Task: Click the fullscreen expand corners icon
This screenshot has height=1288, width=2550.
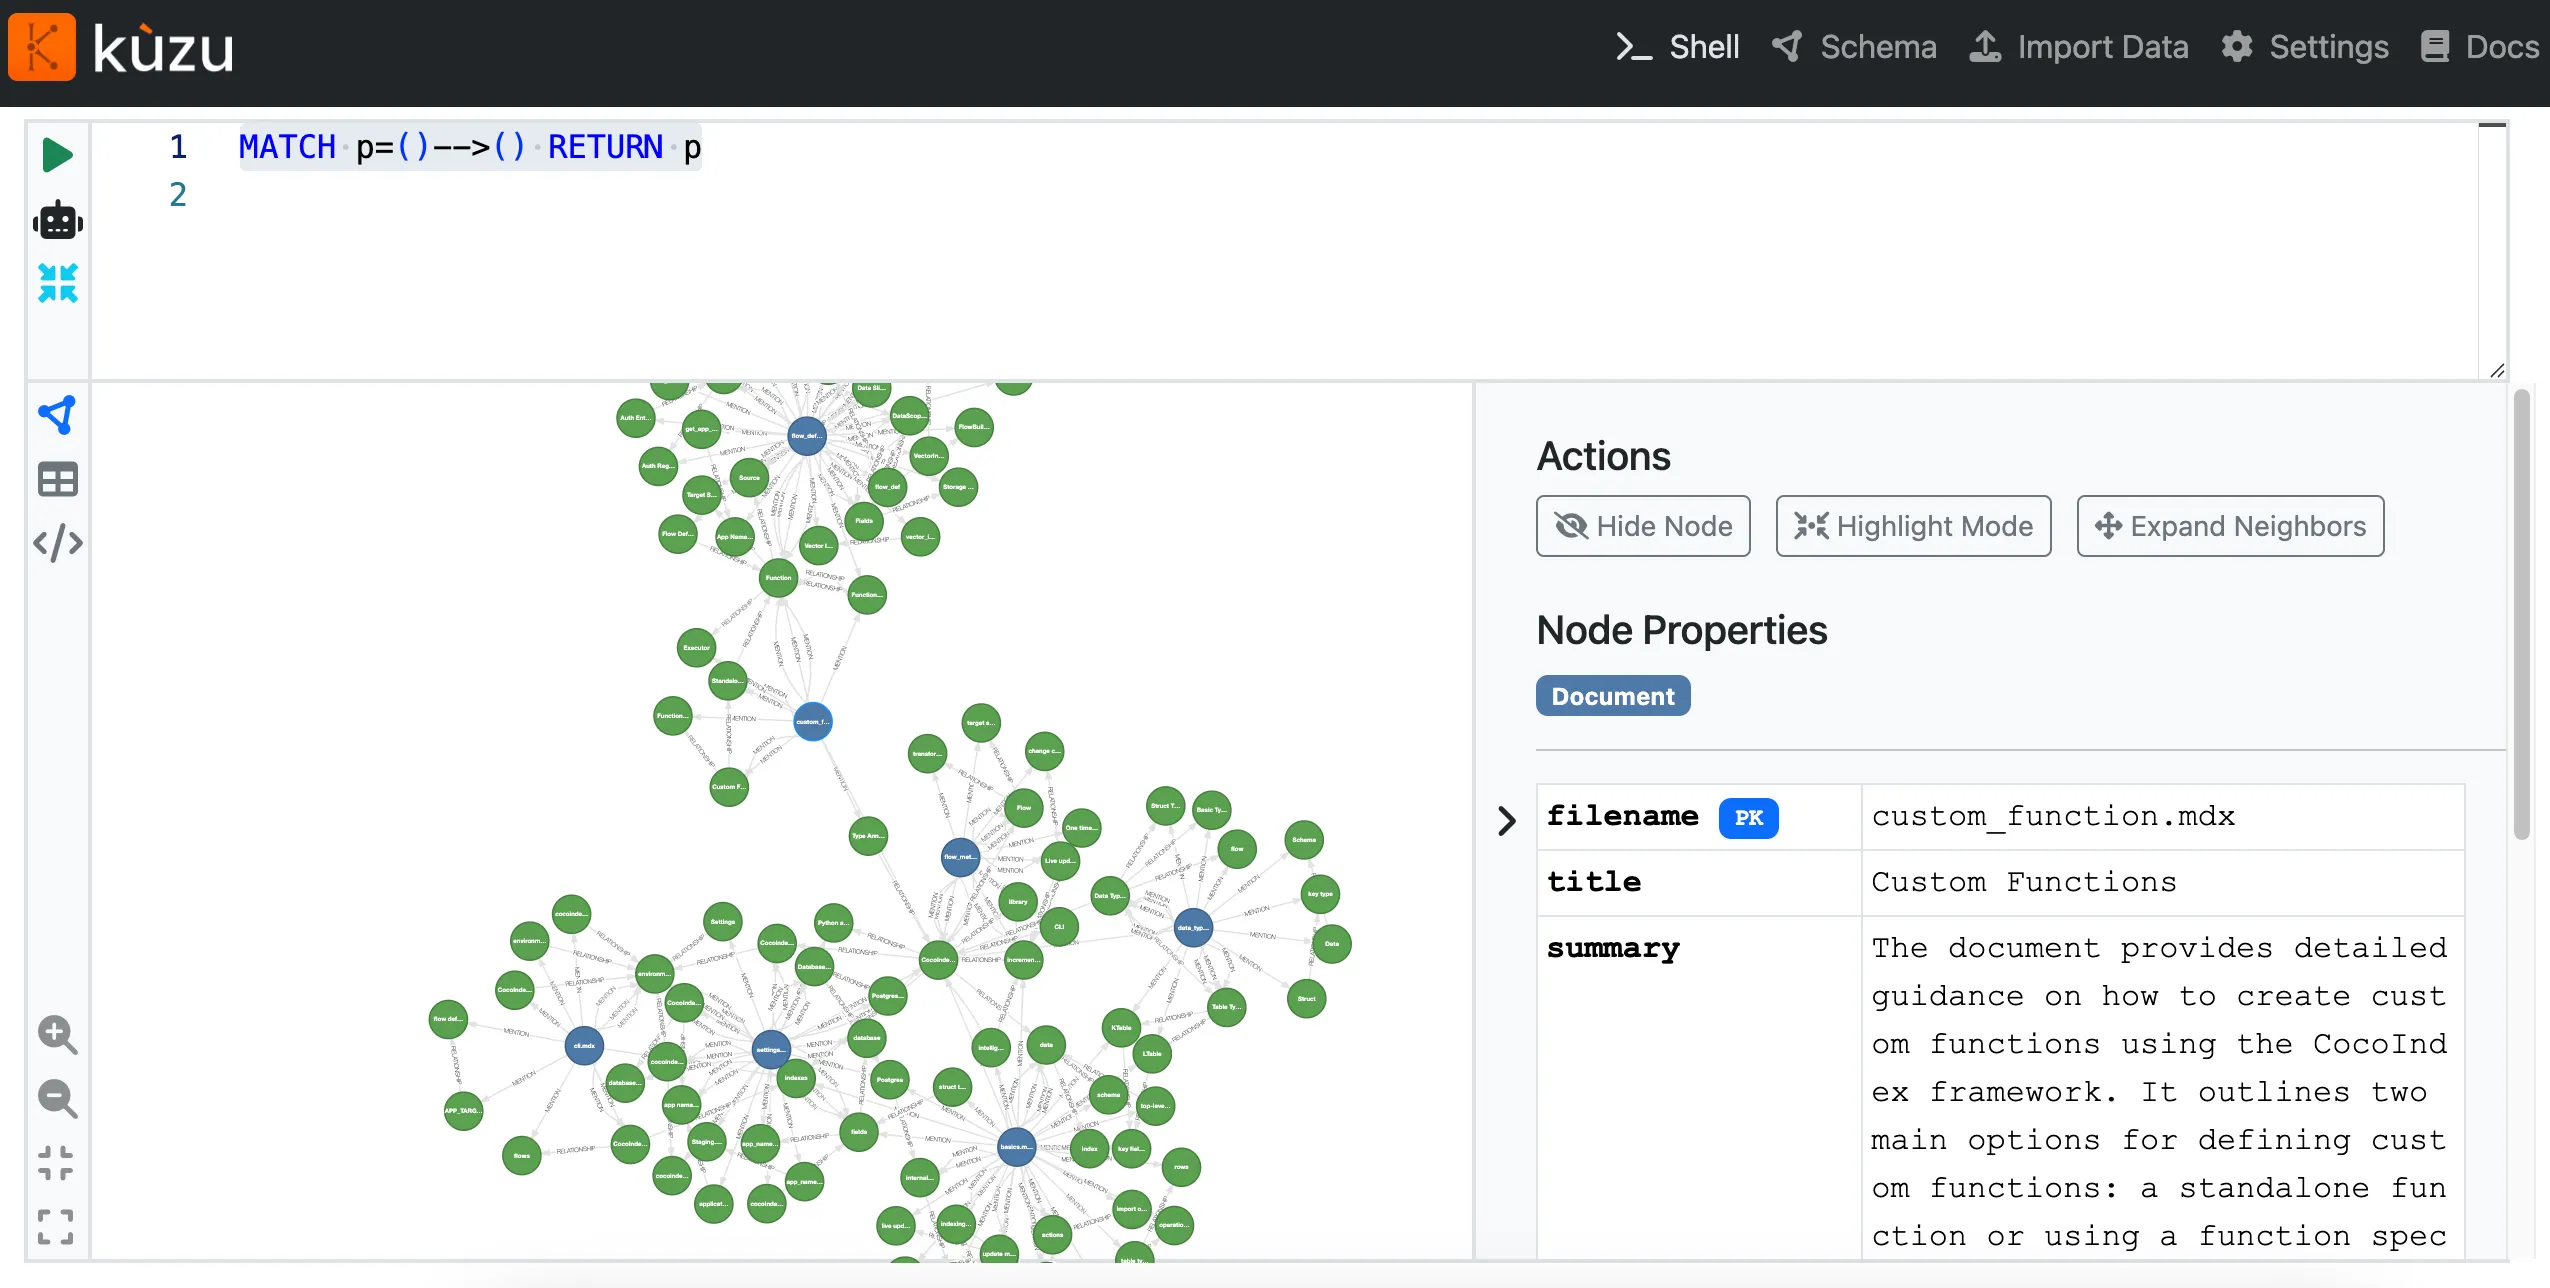Action: tap(56, 1226)
